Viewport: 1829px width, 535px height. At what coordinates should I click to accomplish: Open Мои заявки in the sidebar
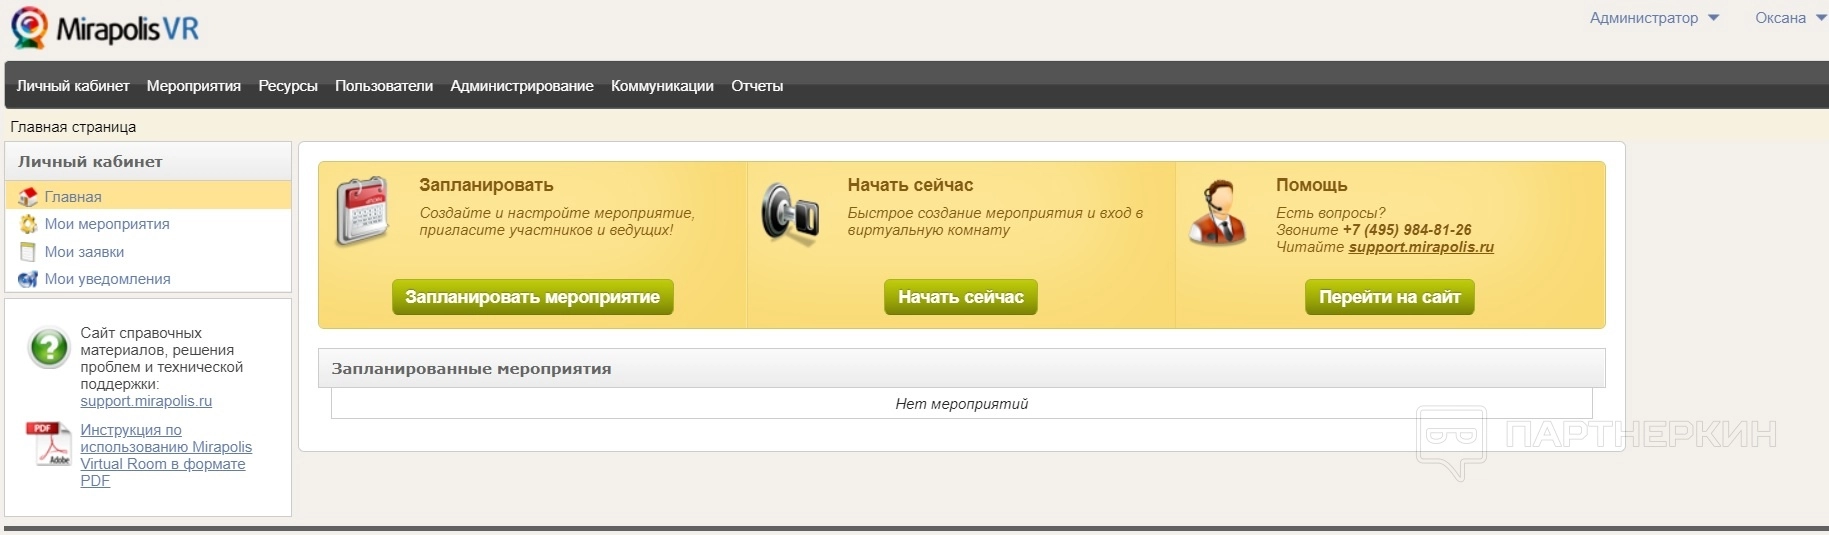(x=84, y=252)
